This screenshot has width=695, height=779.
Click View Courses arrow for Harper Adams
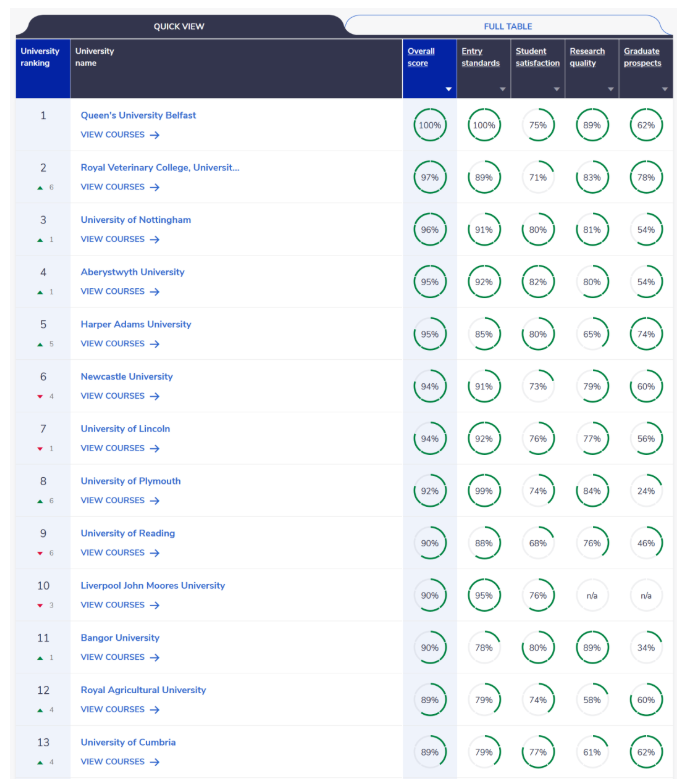[x=155, y=344]
